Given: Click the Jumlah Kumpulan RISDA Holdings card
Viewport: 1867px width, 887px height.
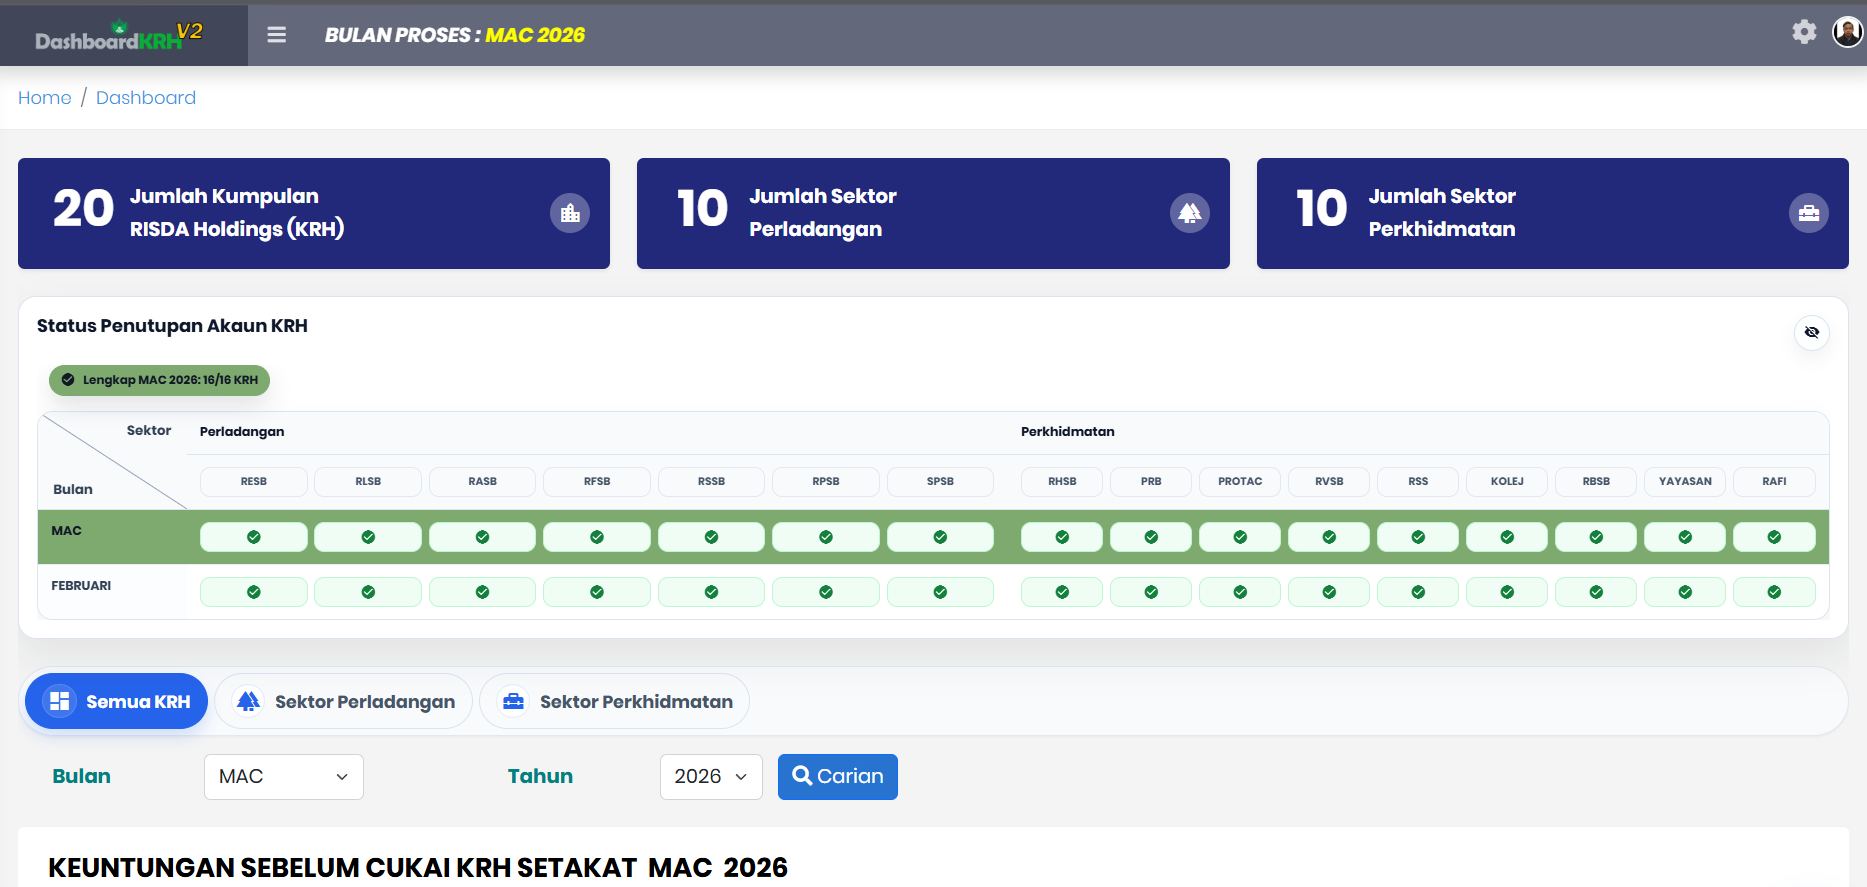Looking at the screenshot, I should (314, 213).
